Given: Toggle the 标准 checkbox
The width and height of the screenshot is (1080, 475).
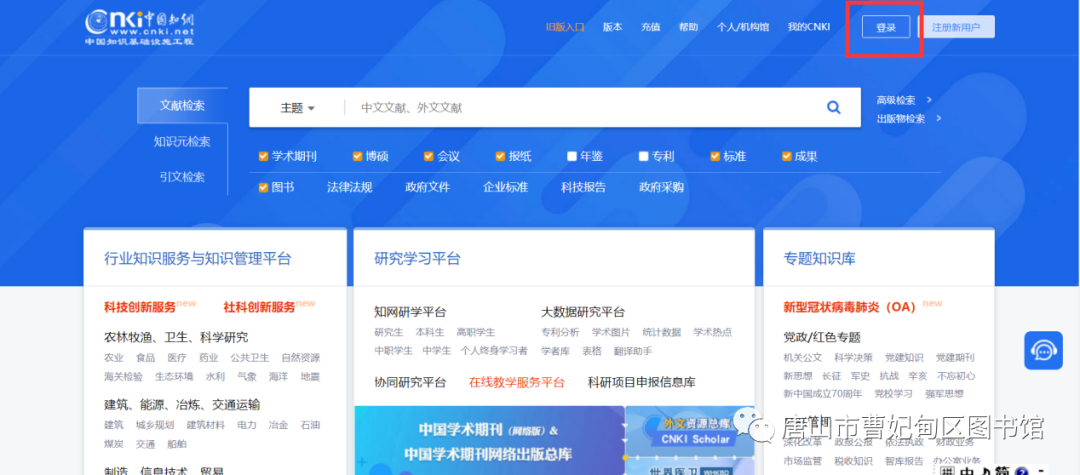Looking at the screenshot, I should [x=715, y=156].
